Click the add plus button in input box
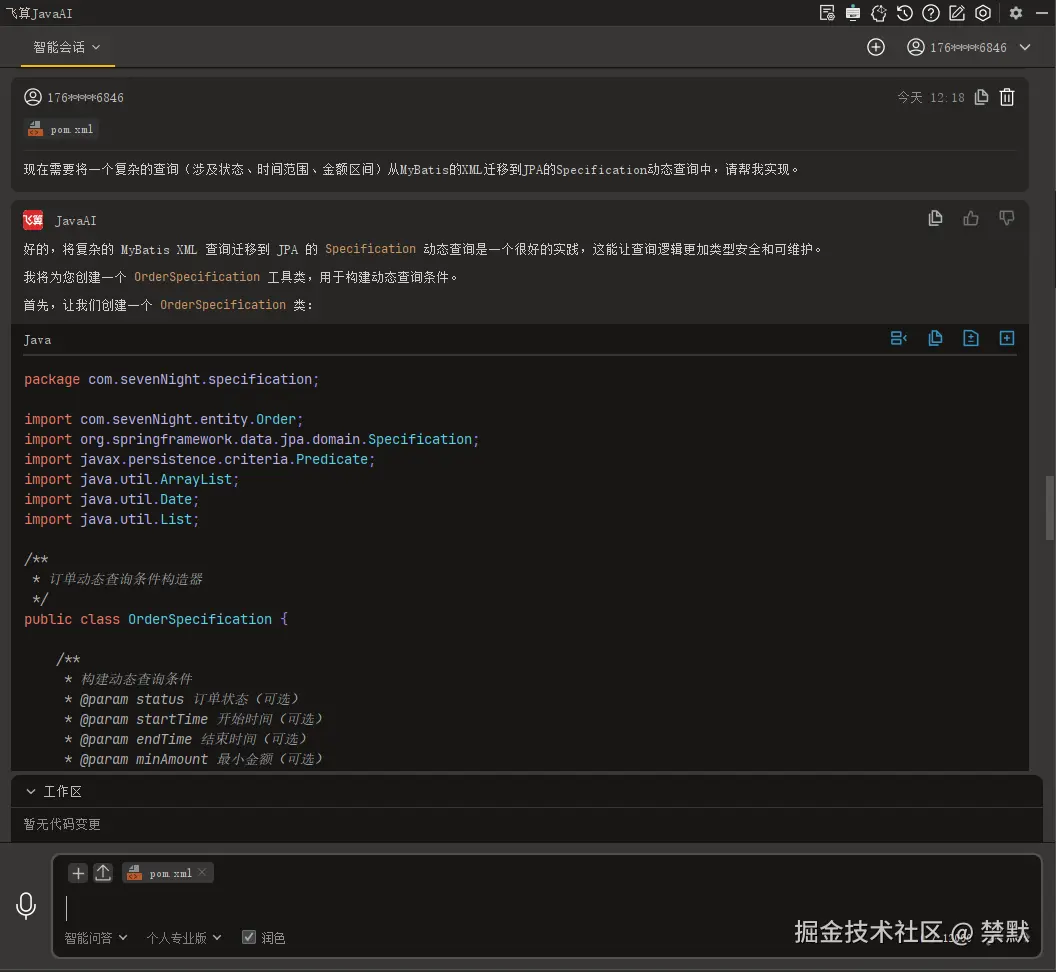Screen dimensions: 1056x972 (x=78, y=873)
